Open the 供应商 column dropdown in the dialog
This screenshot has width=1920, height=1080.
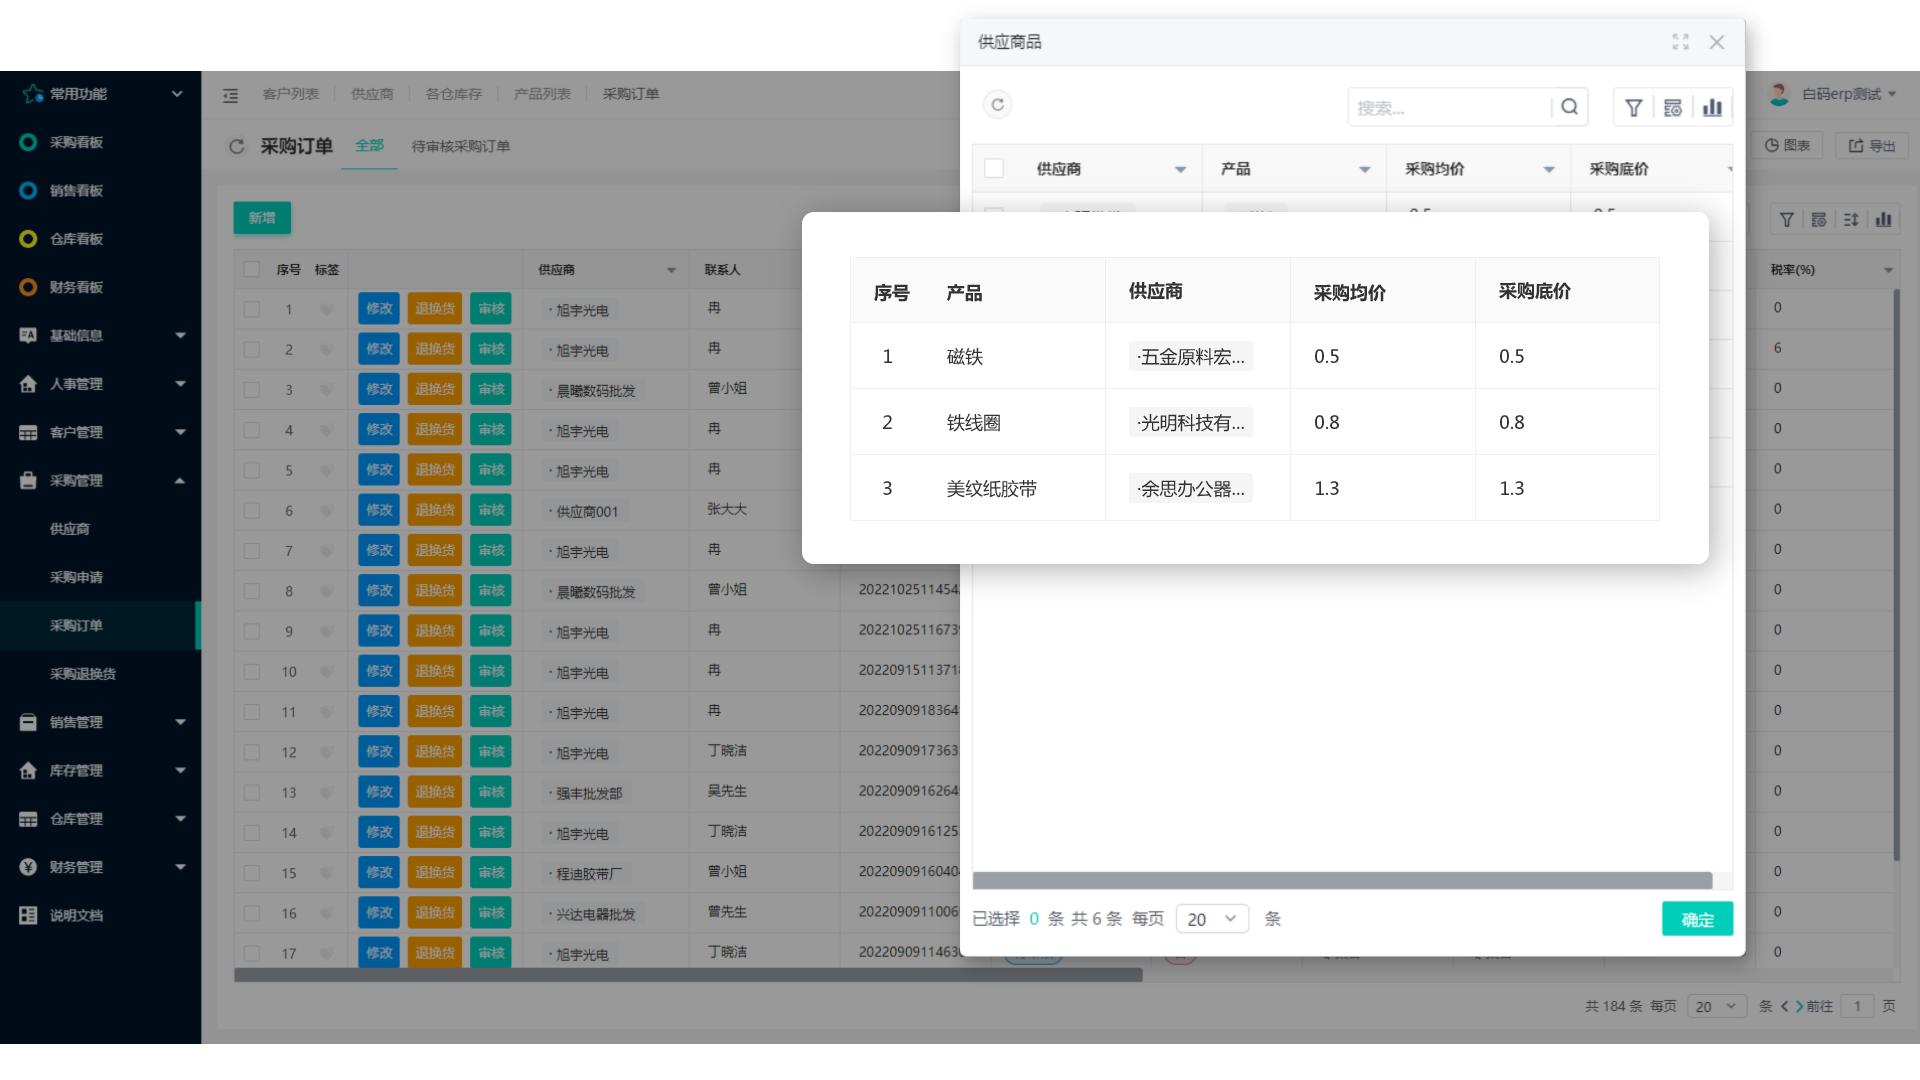coord(1182,168)
